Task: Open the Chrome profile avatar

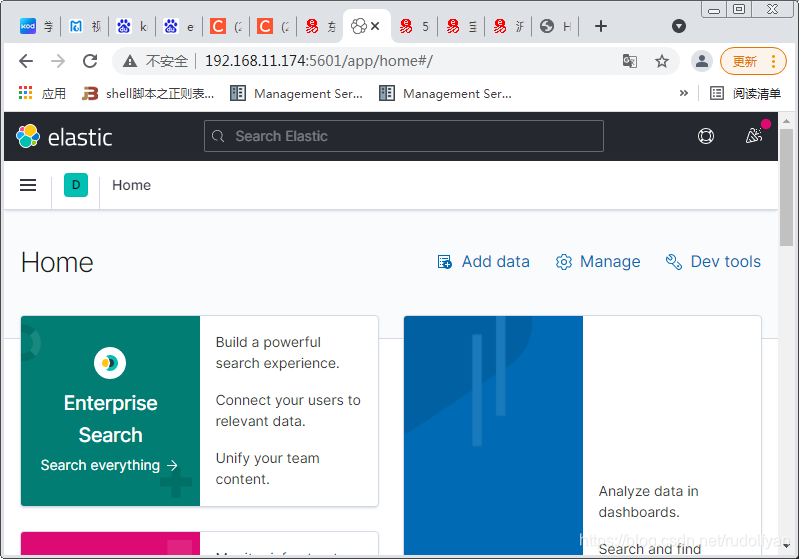Action: [702, 61]
